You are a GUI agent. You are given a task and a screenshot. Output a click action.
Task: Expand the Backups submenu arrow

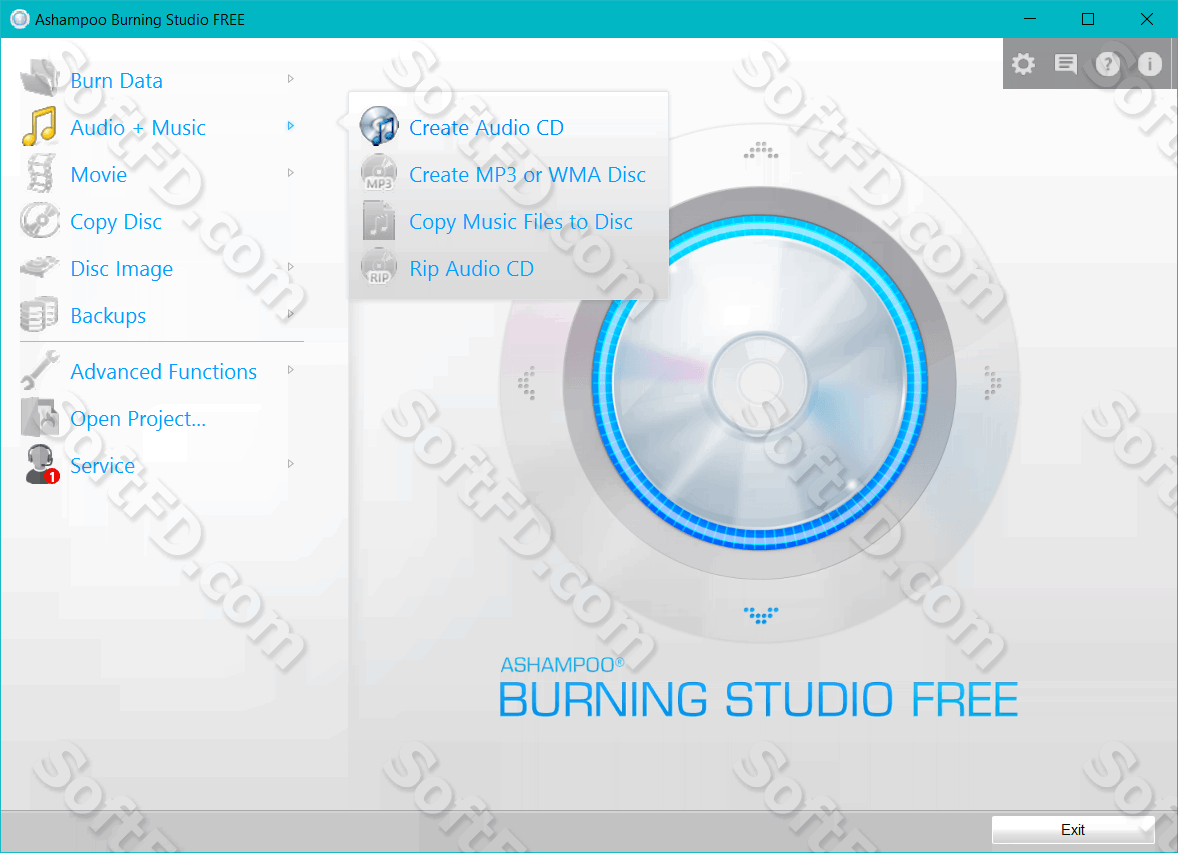click(291, 314)
